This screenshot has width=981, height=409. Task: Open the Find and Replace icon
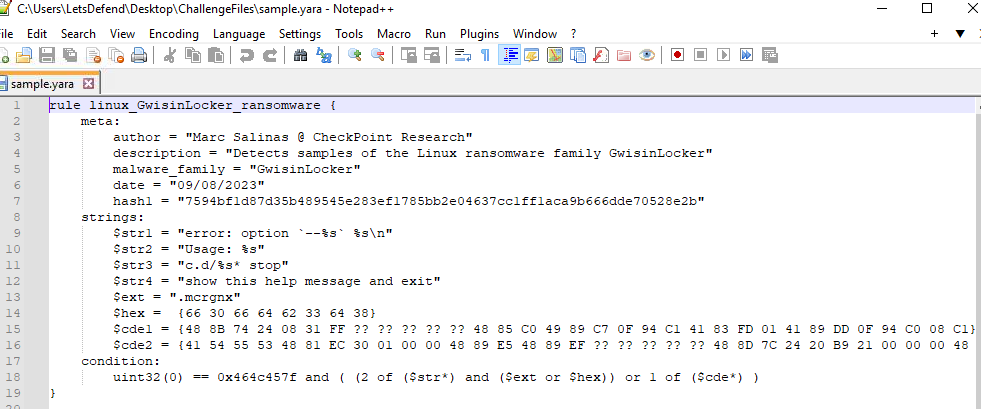pyautogui.click(x=323, y=56)
